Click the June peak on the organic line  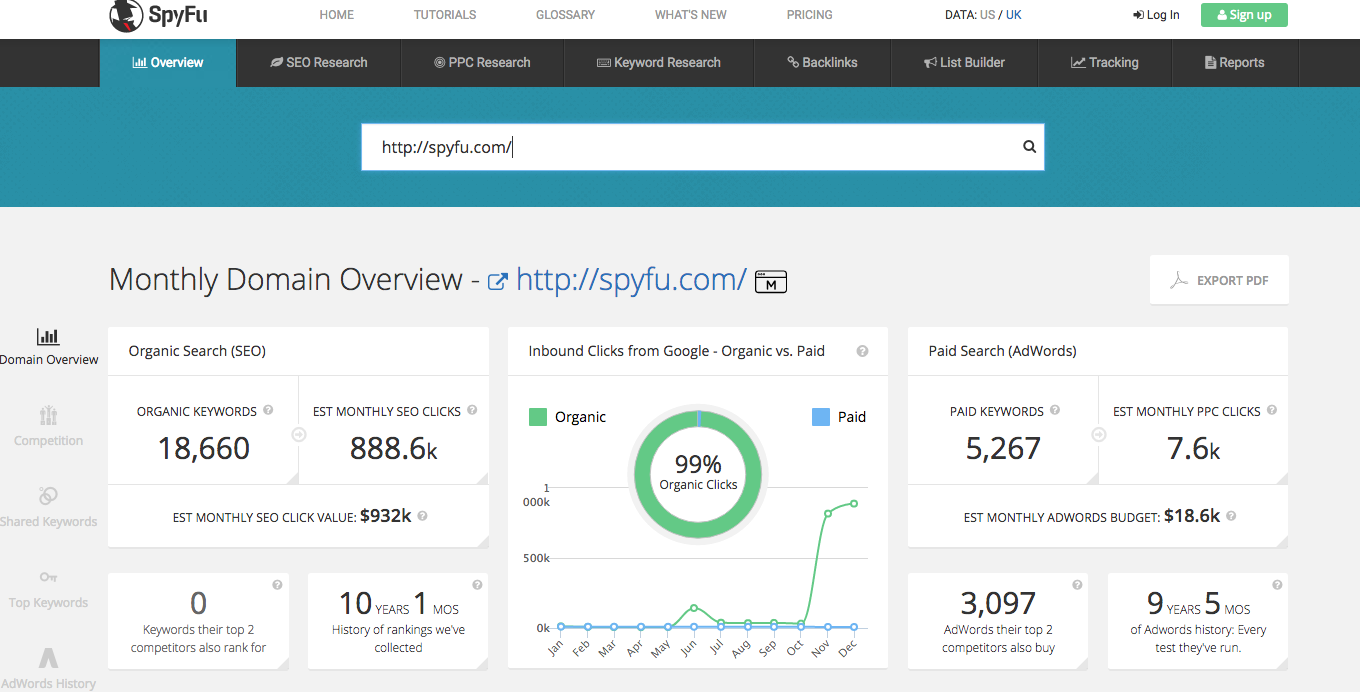click(x=694, y=607)
